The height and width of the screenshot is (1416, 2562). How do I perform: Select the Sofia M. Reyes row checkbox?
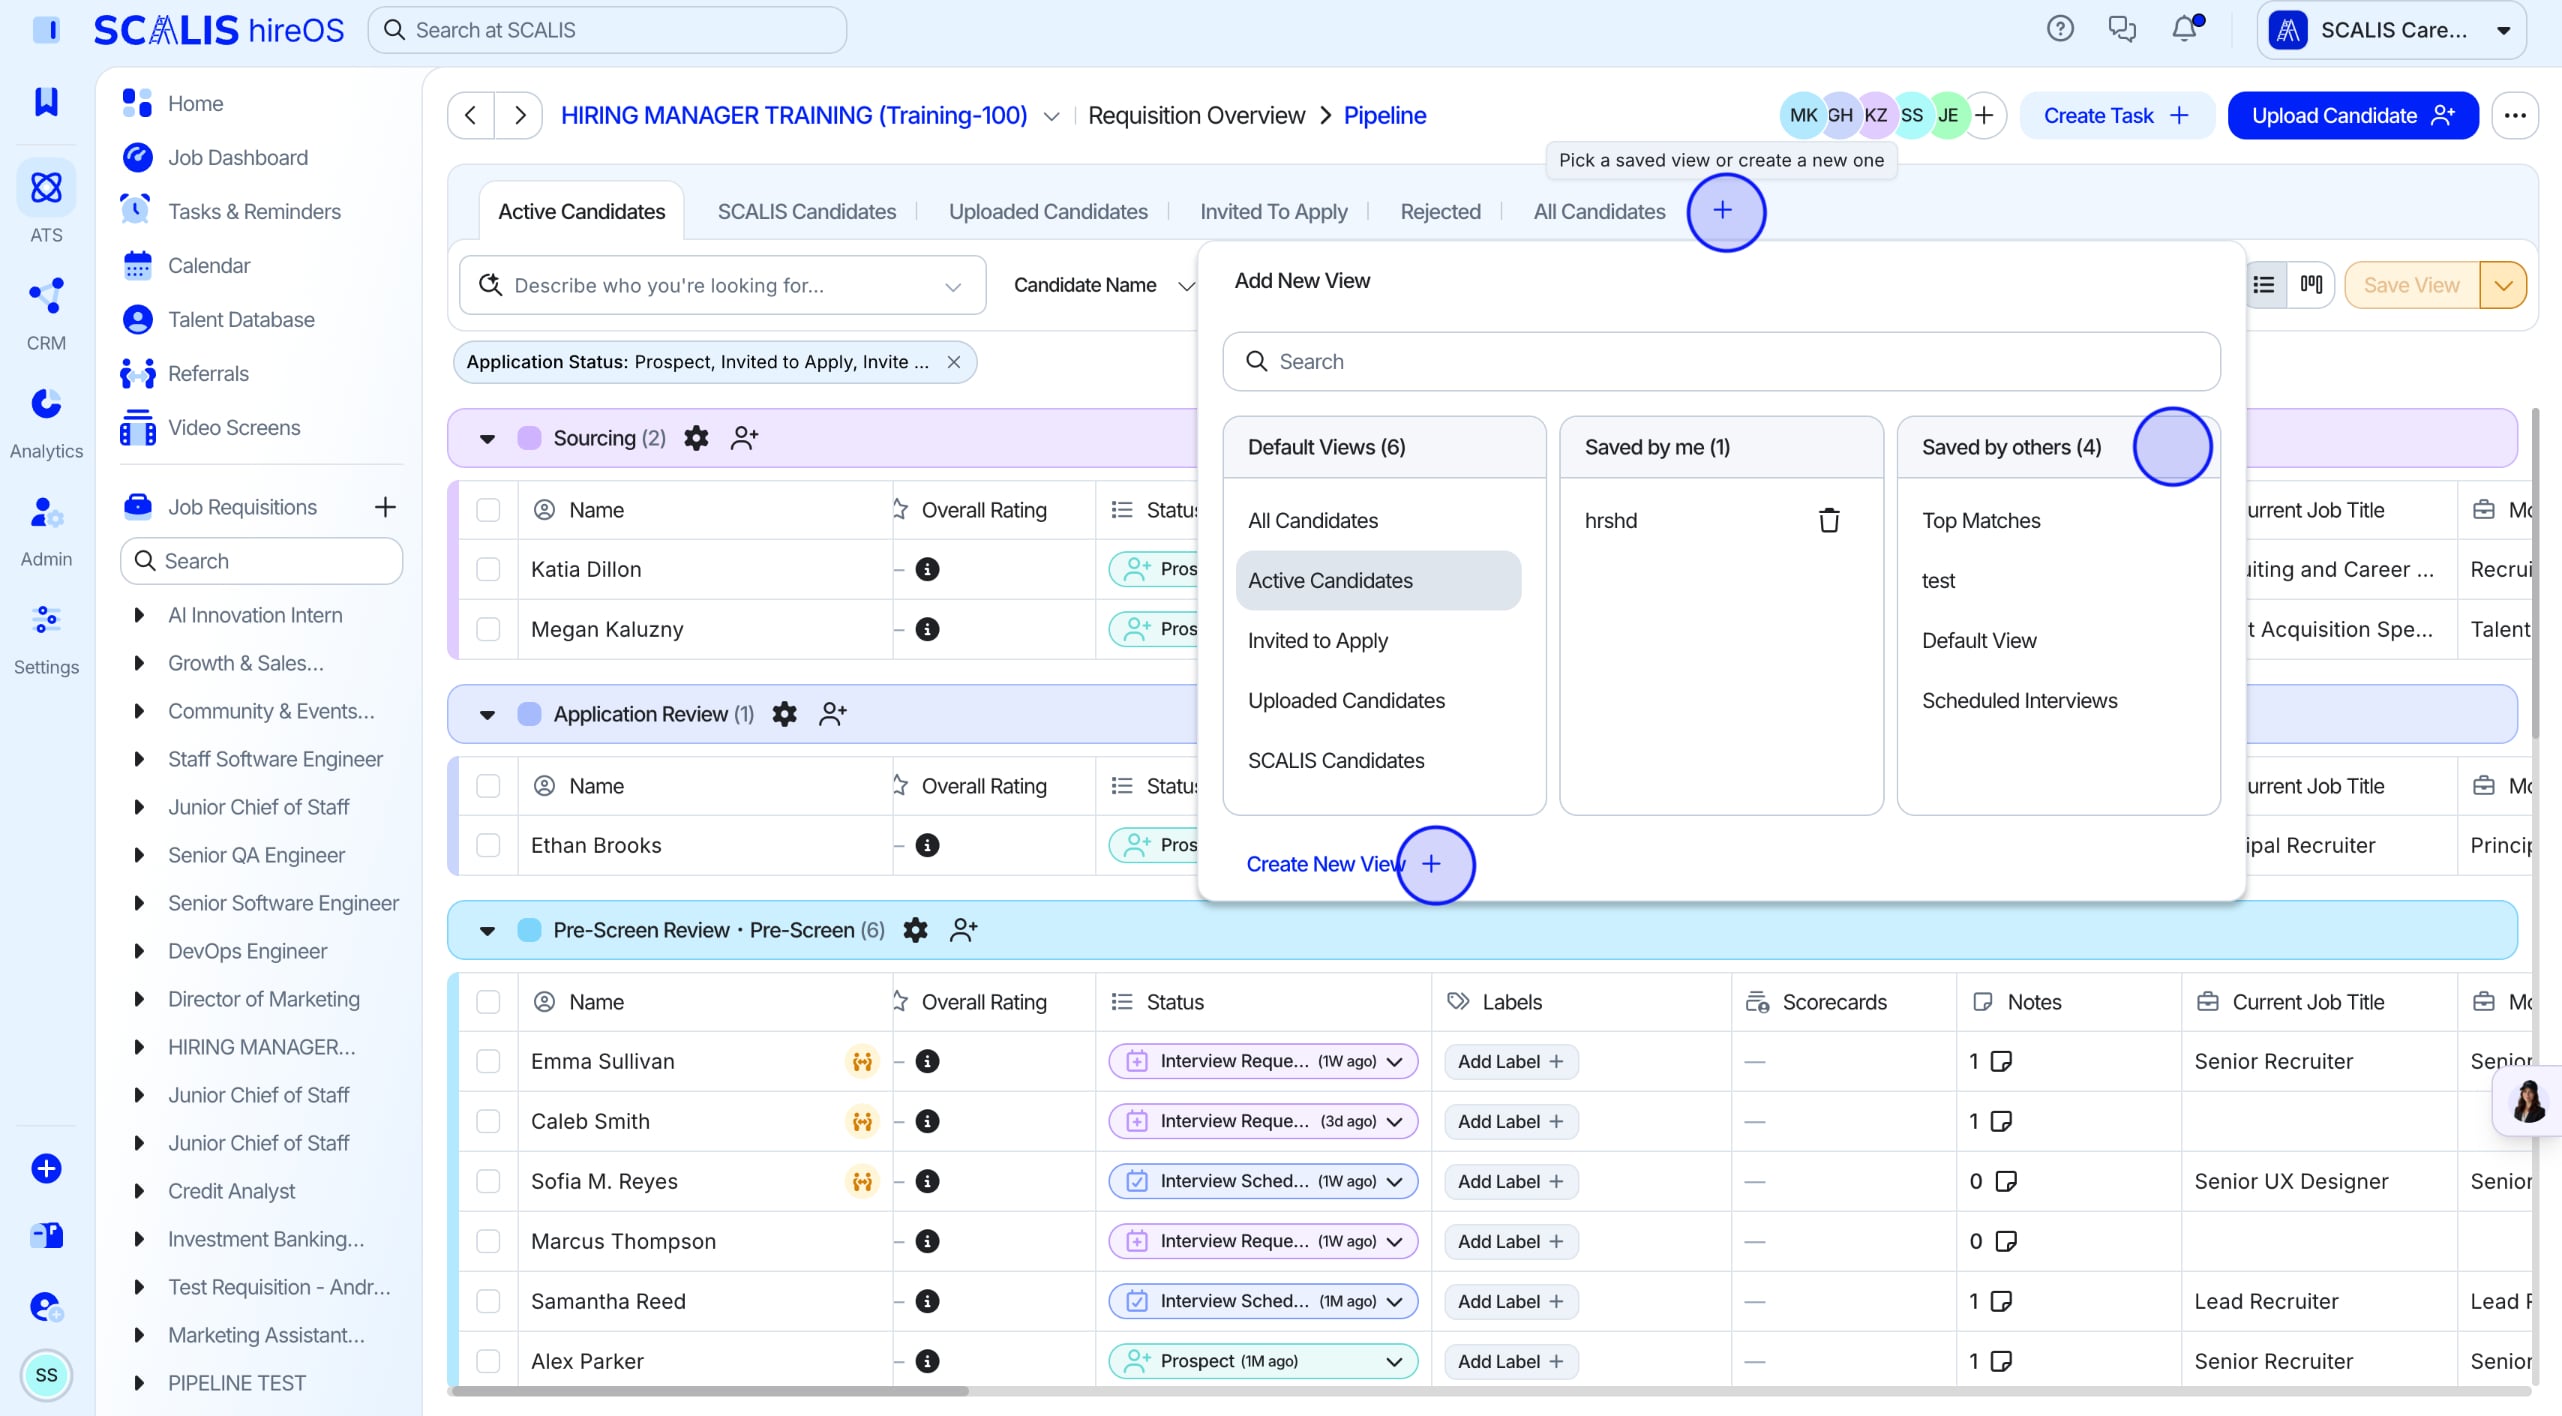(x=488, y=1181)
